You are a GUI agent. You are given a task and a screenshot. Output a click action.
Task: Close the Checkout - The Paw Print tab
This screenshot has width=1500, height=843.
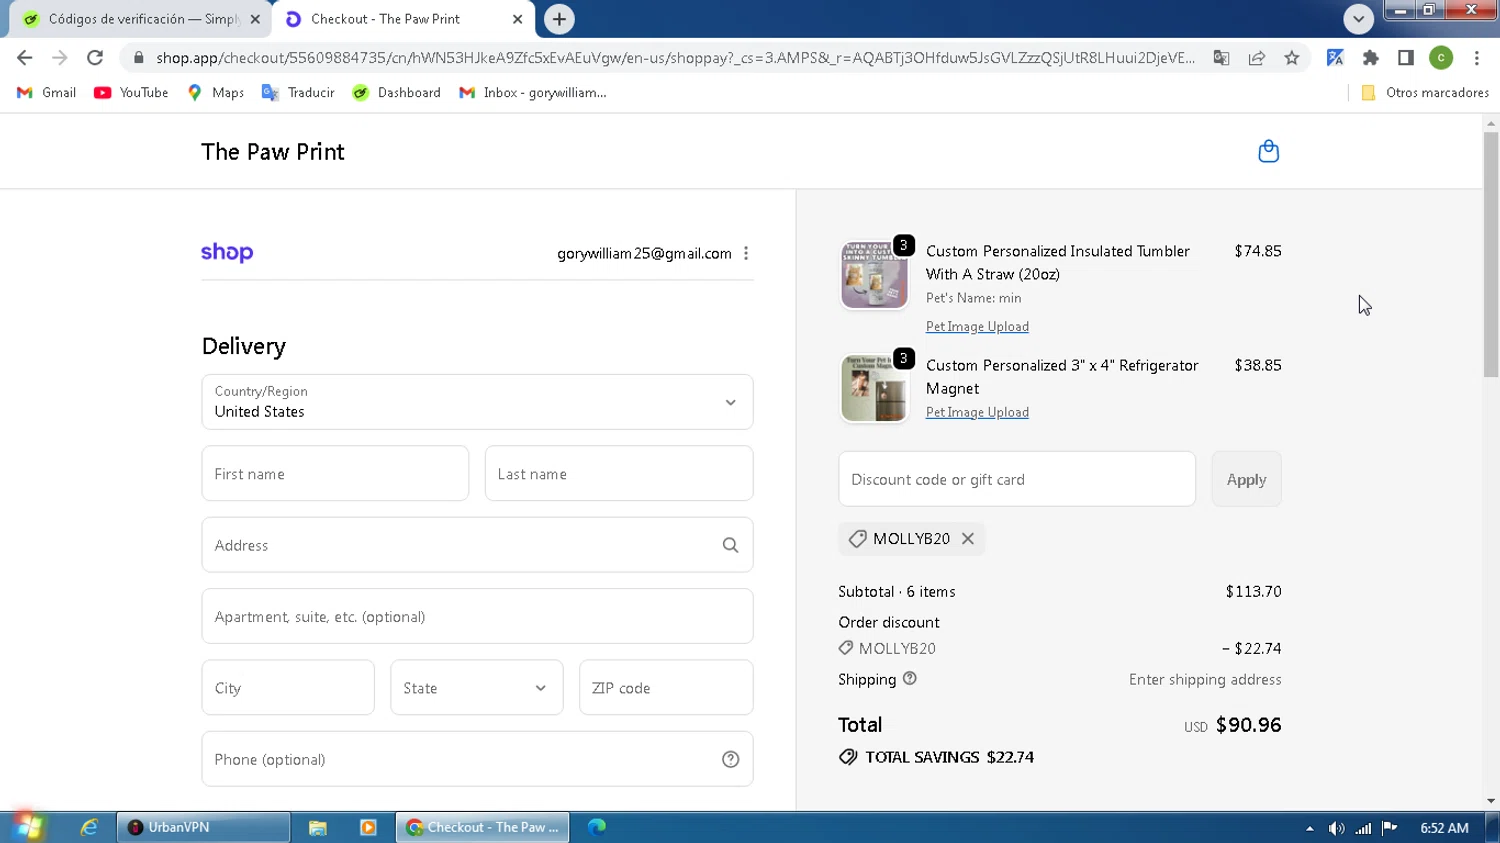[x=517, y=19]
